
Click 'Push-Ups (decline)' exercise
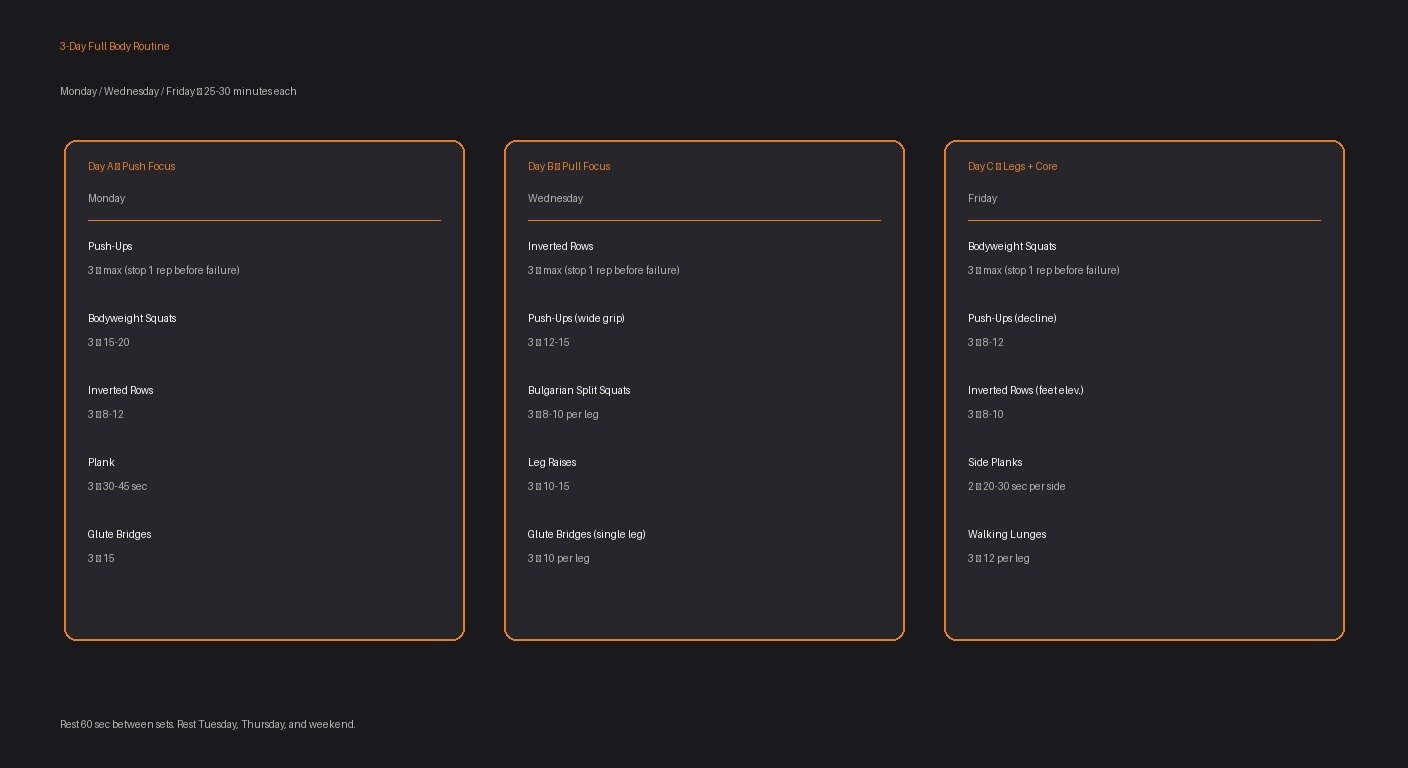[1012, 318]
